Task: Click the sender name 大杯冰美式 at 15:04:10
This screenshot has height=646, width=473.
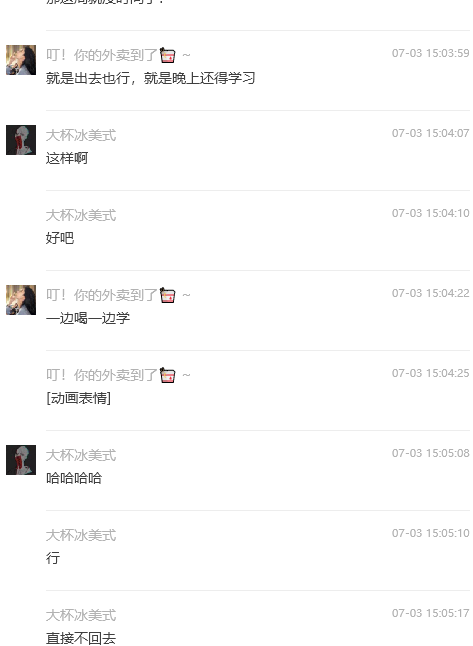Action: [81, 215]
